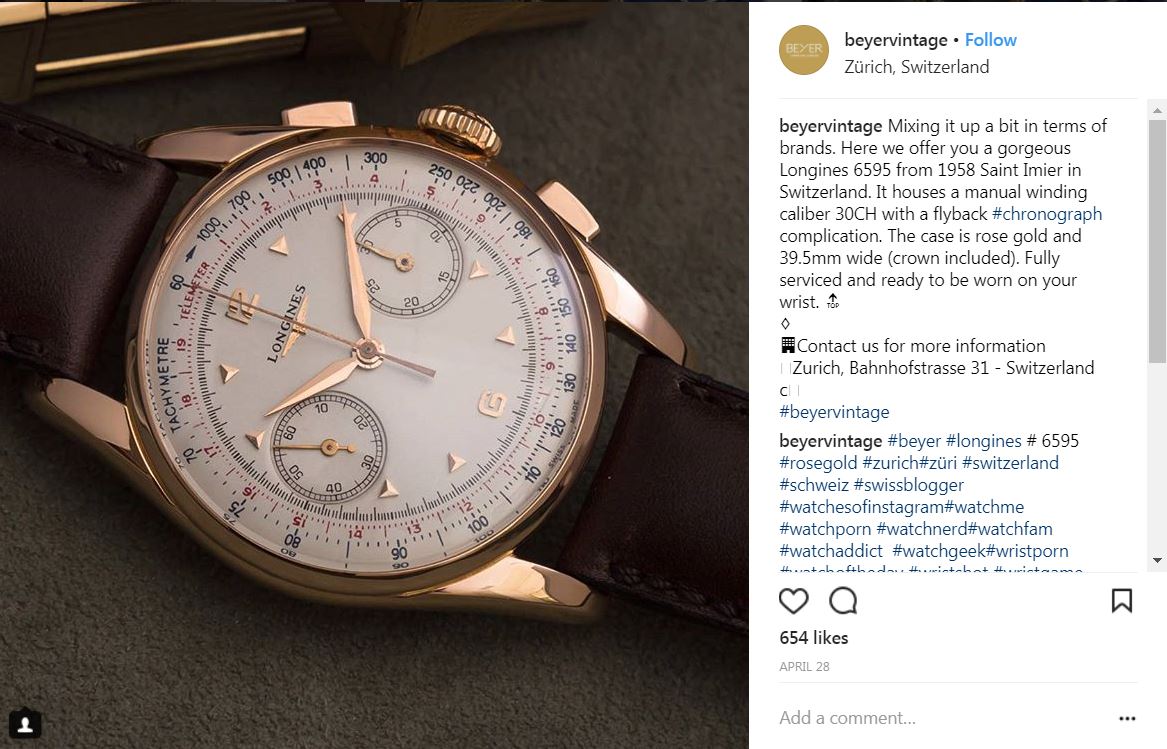Open the three-dots more options menu
The image size is (1167, 749).
(x=1128, y=718)
